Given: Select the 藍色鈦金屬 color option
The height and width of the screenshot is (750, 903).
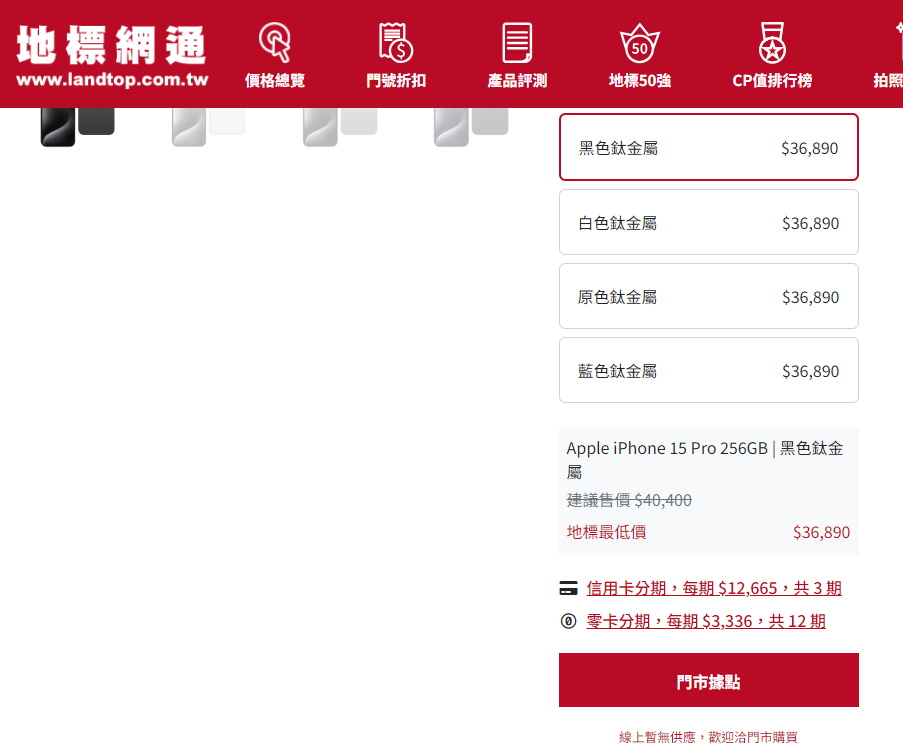Looking at the screenshot, I should [x=708, y=371].
